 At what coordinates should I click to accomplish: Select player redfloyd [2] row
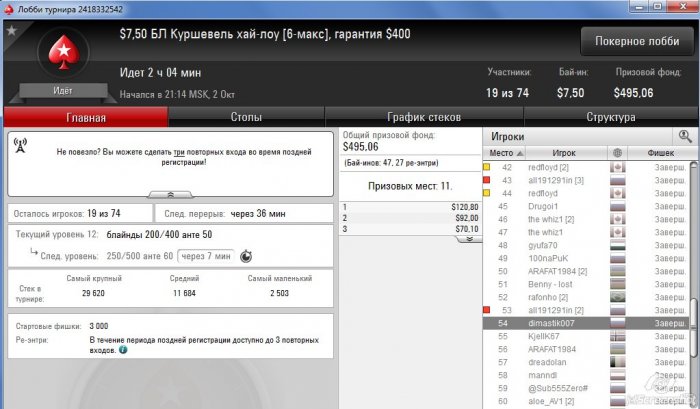pos(586,167)
